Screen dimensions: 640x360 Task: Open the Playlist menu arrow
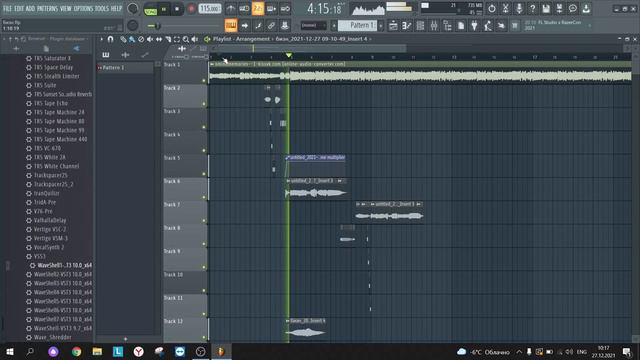[101, 39]
